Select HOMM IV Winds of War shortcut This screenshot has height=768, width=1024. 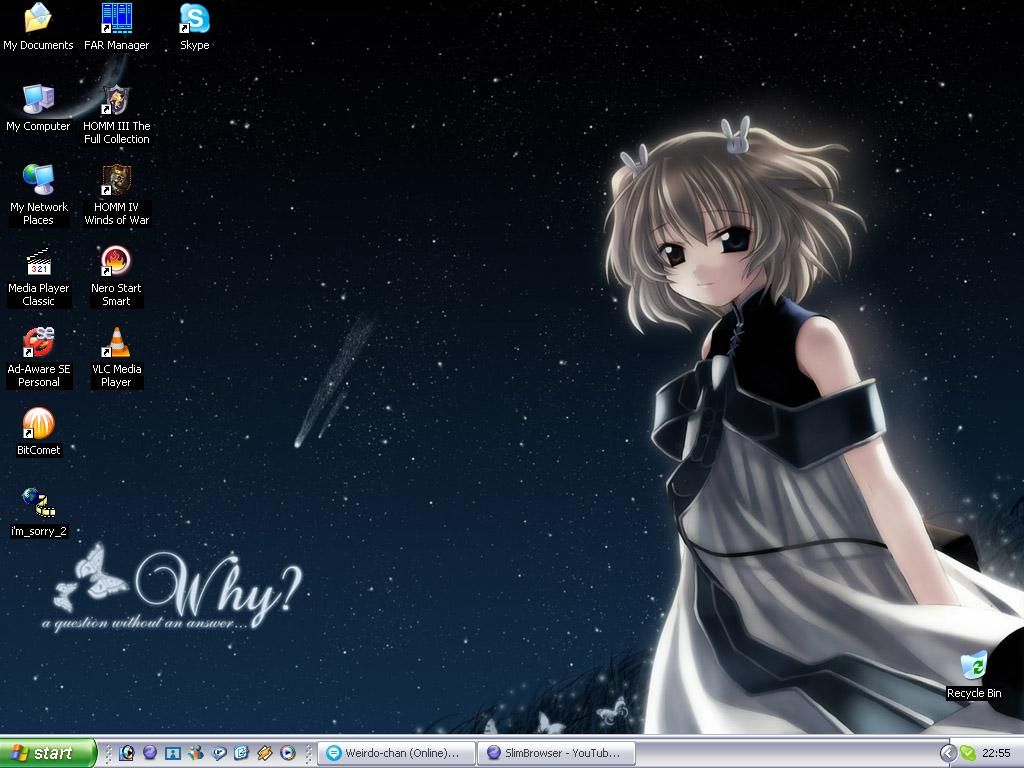(x=116, y=195)
